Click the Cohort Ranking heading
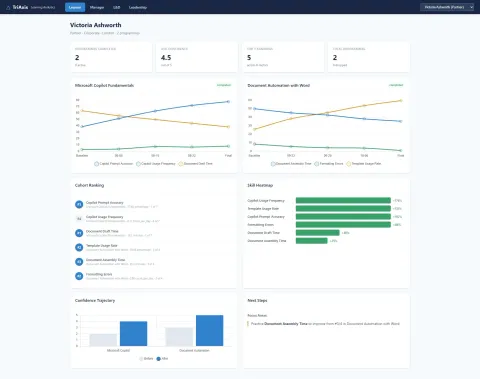480x379 pixels. [89, 185]
